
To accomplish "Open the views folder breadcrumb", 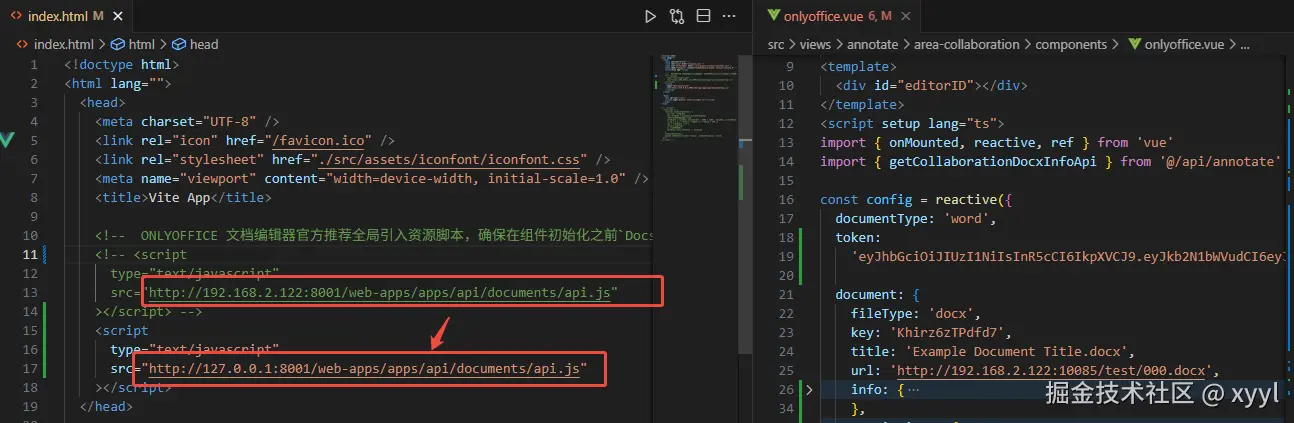I will 816,44.
